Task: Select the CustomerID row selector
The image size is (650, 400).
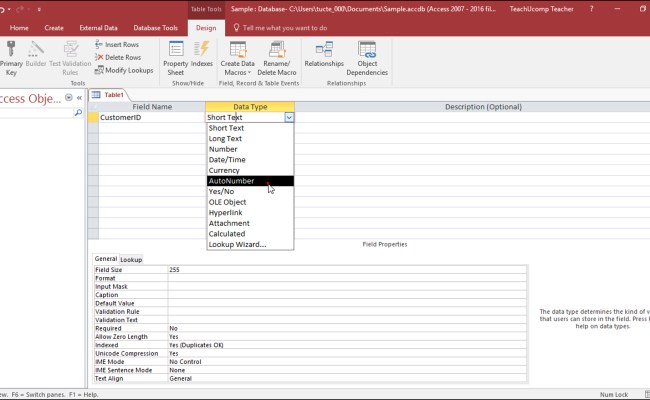Action: 93,117
